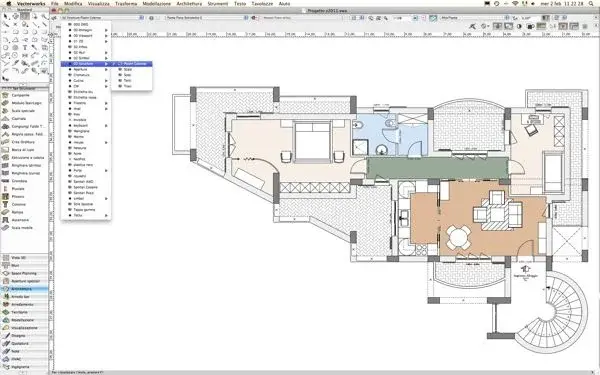Select the Pan hand tool
This screenshot has width=600, height=375.
pos(15,16)
